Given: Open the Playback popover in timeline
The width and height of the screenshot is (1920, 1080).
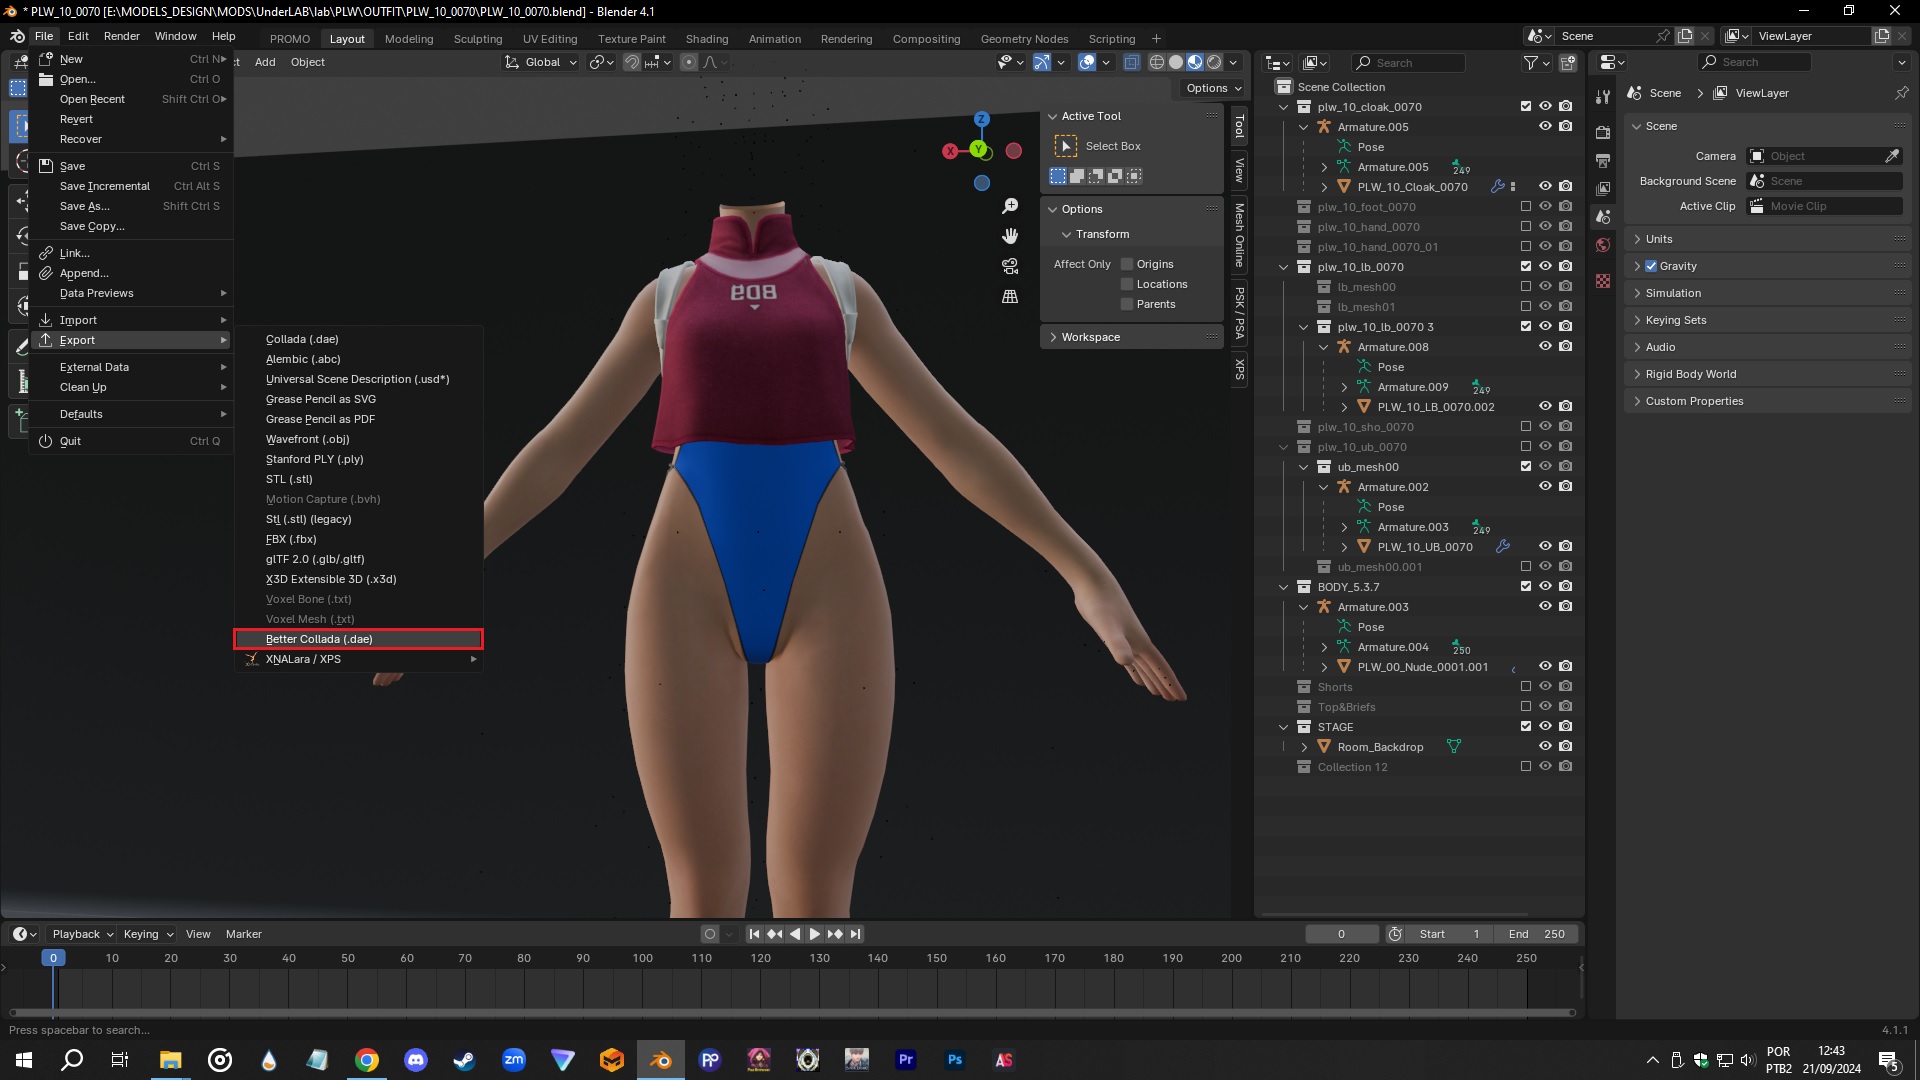Looking at the screenshot, I should (82, 934).
